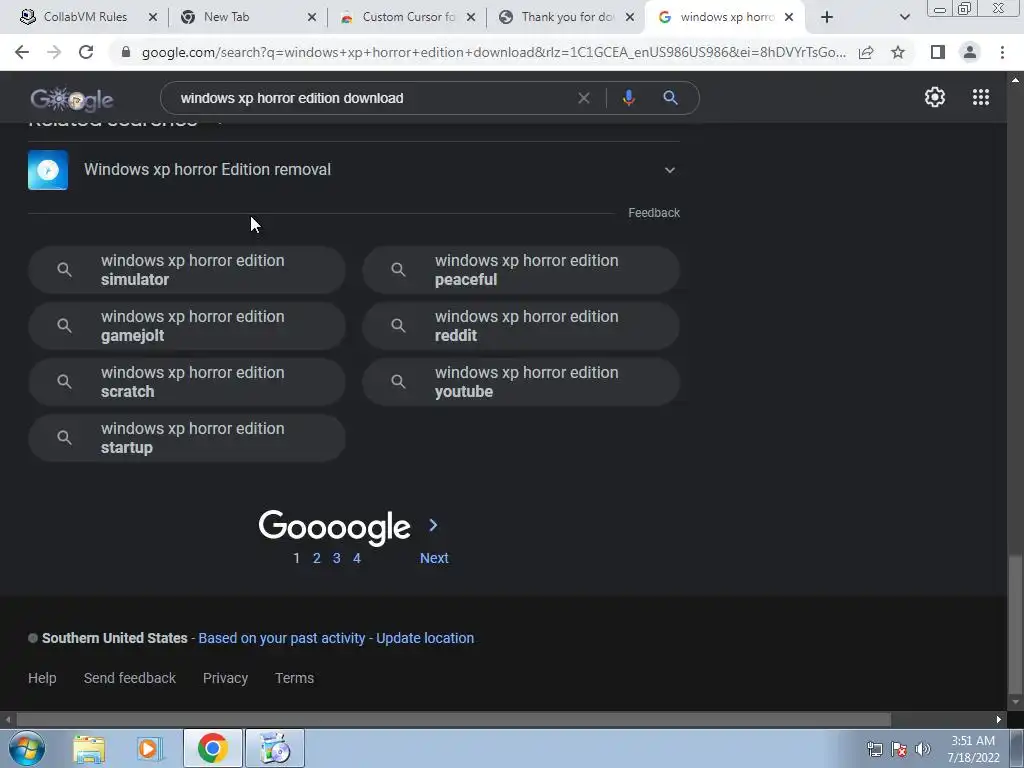Go to results page 2

(317, 558)
